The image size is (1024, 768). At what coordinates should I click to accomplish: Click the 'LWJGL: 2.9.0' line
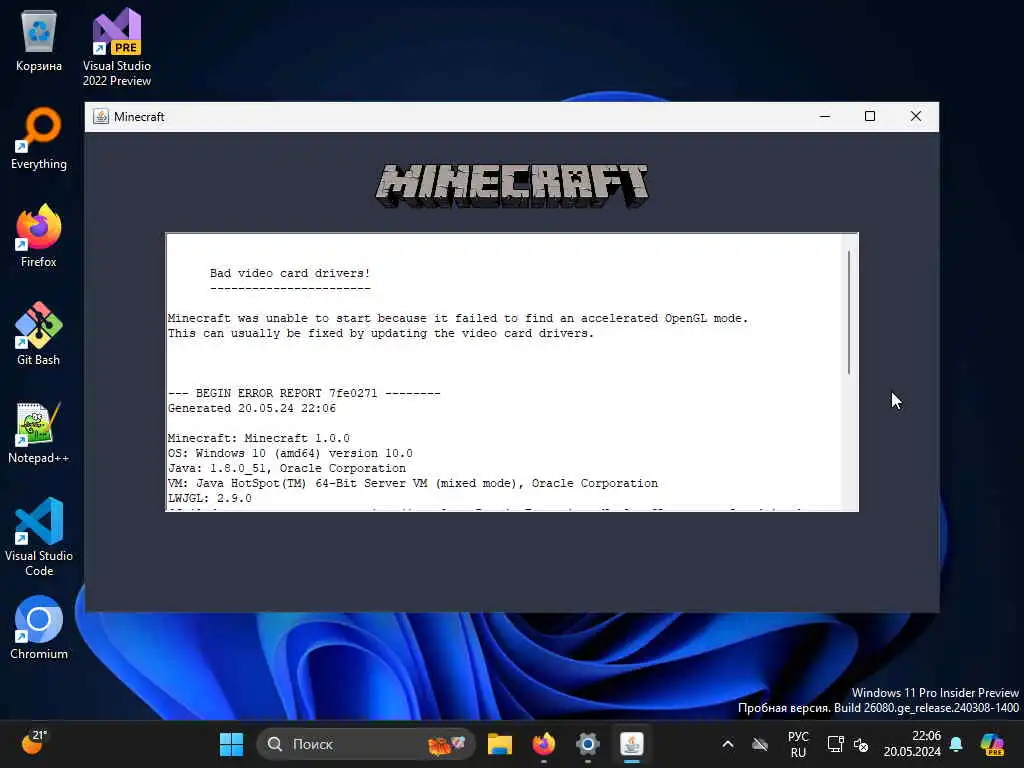point(210,498)
